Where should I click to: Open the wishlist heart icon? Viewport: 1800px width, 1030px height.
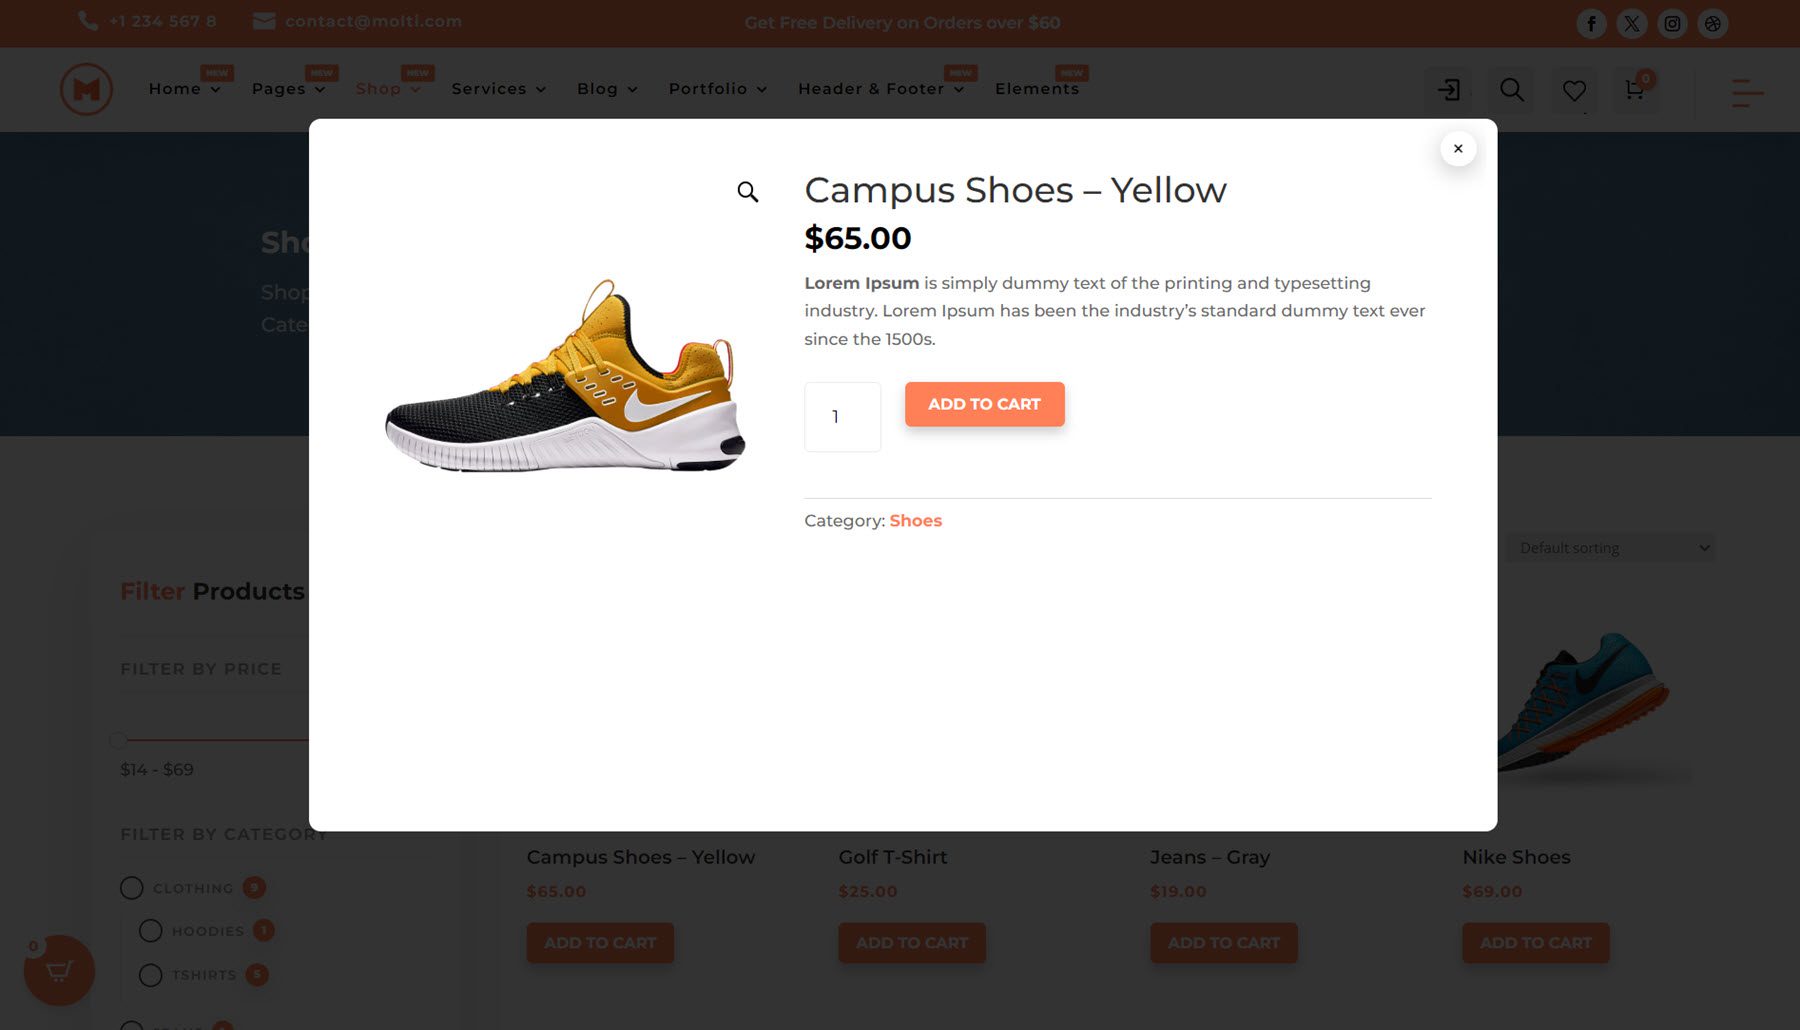click(1573, 90)
